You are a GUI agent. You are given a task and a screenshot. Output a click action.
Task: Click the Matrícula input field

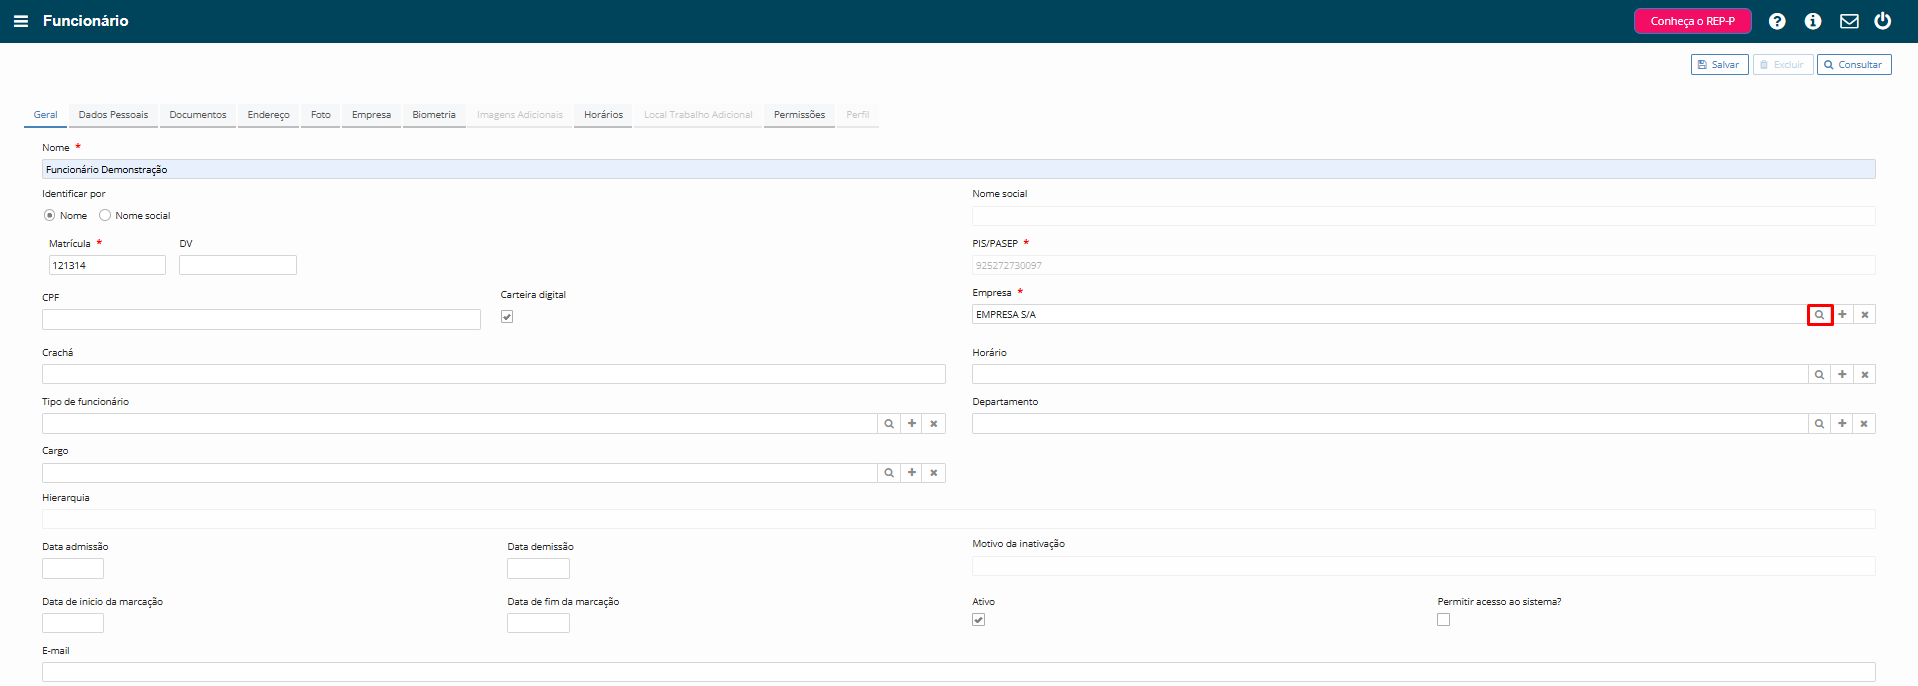pyautogui.click(x=107, y=266)
